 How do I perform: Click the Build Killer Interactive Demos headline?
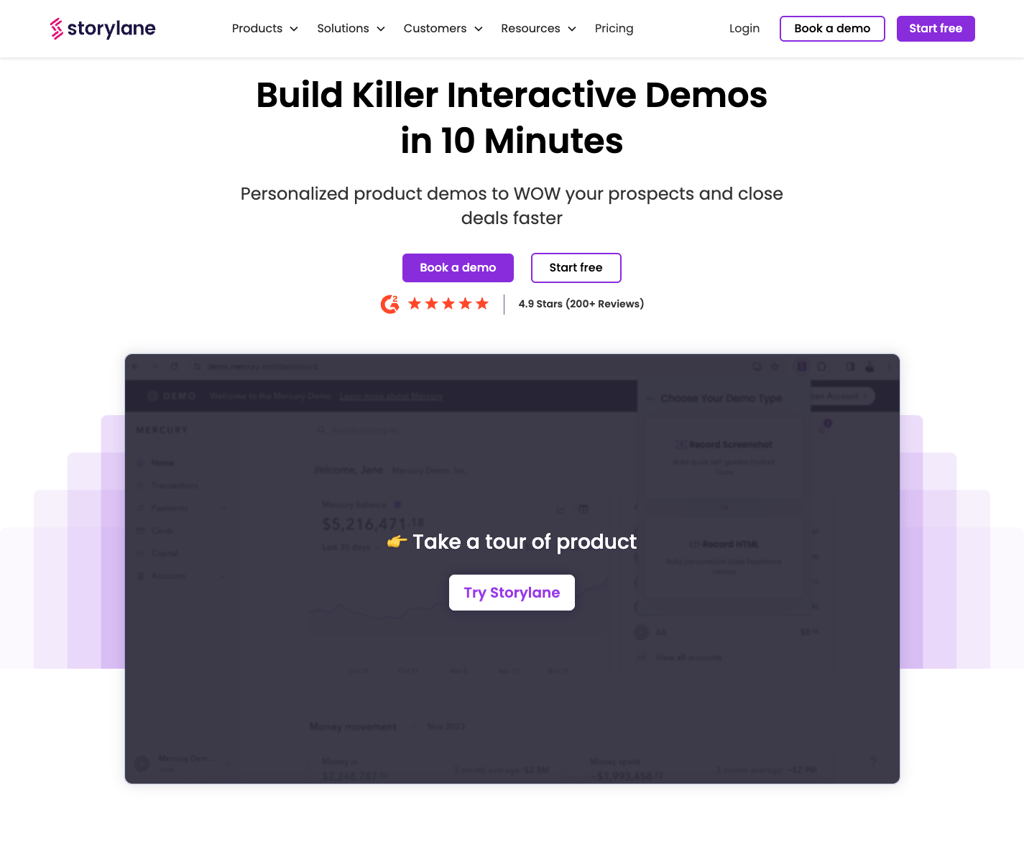[512, 118]
